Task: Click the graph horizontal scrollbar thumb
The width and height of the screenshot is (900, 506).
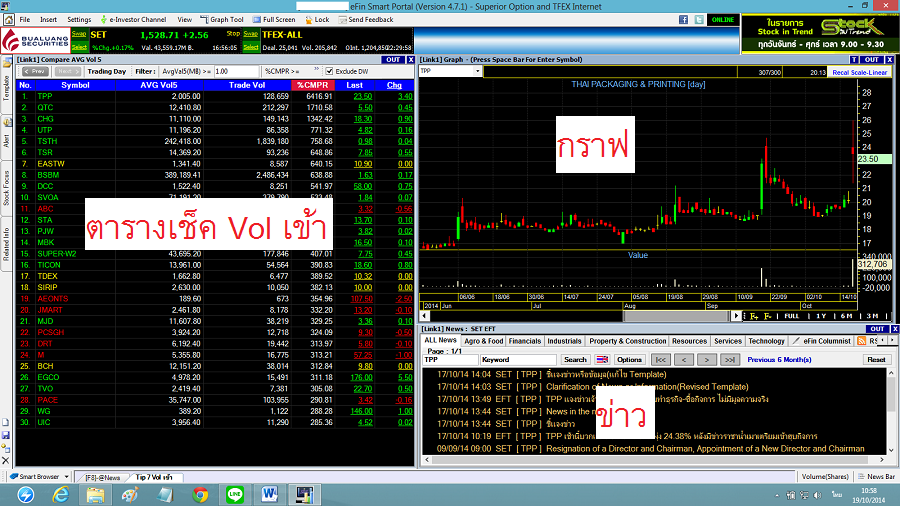Action: [x=676, y=316]
